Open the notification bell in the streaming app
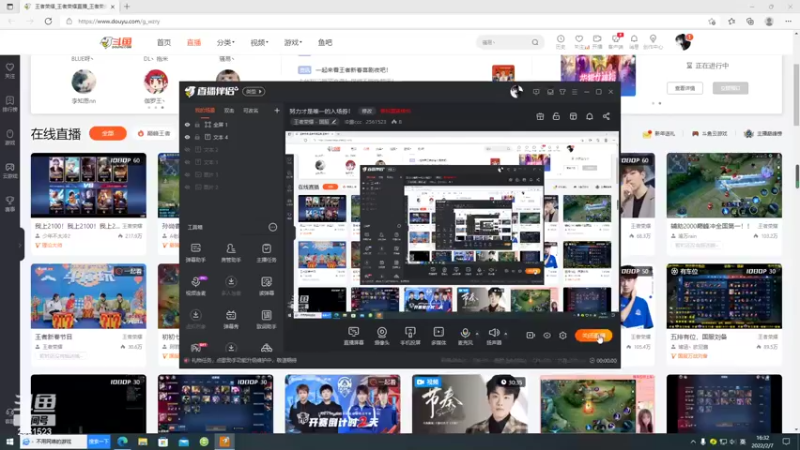 tap(589, 116)
